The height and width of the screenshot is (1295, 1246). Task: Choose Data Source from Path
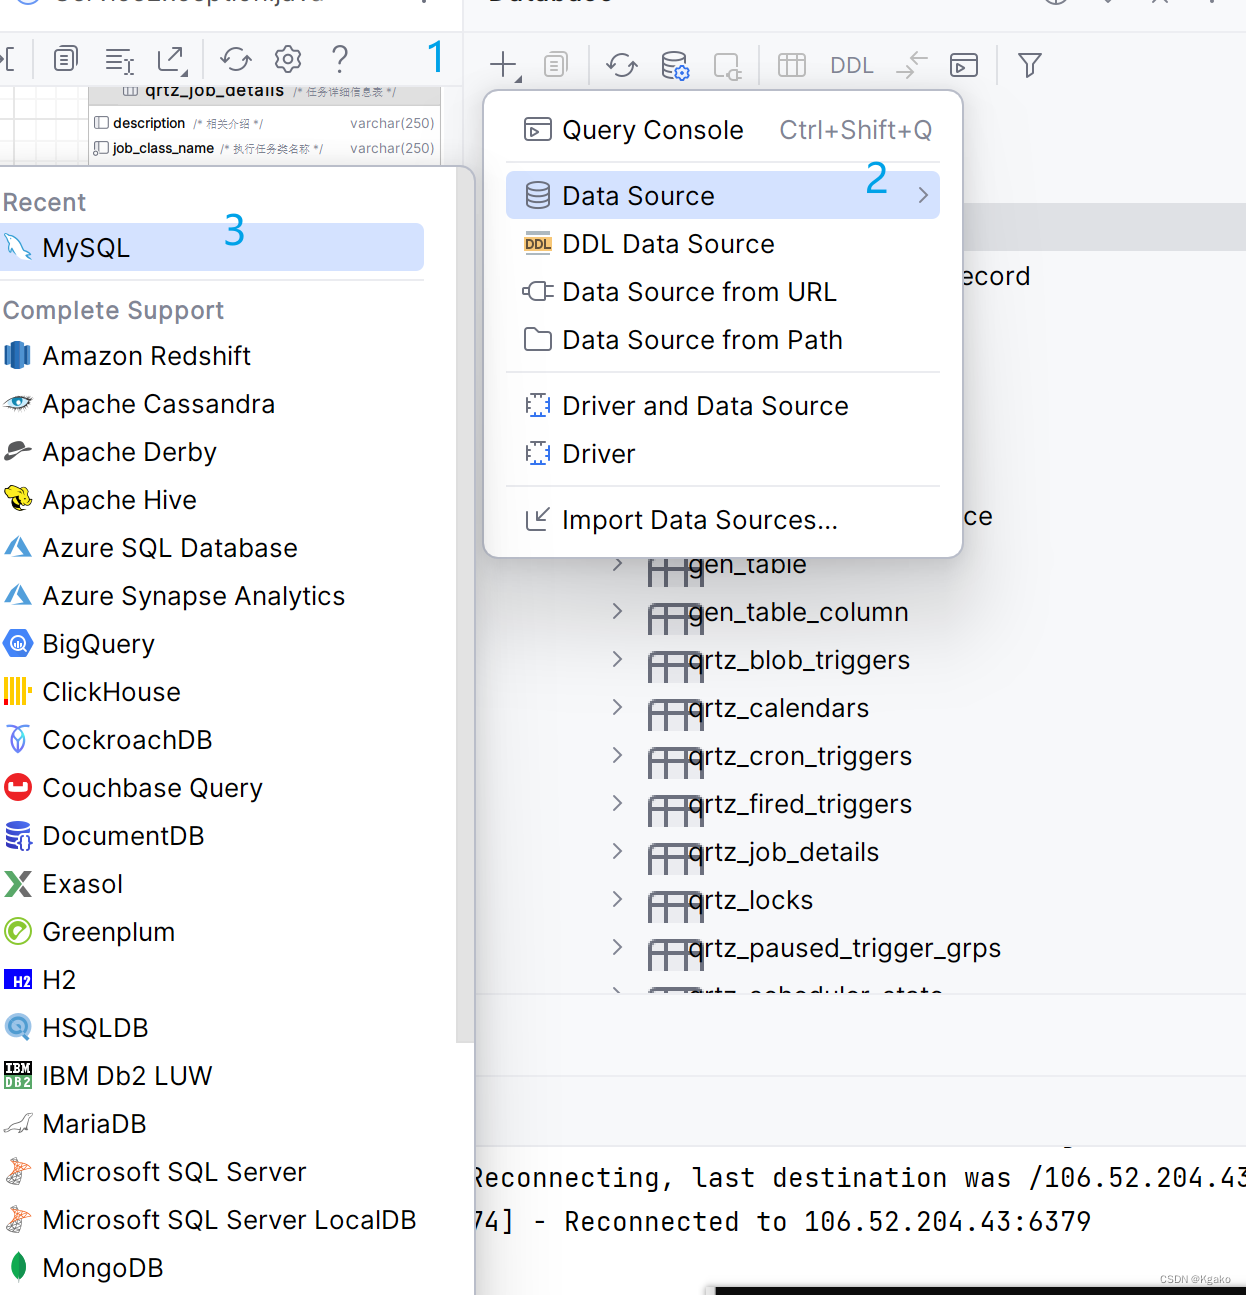tap(723, 340)
